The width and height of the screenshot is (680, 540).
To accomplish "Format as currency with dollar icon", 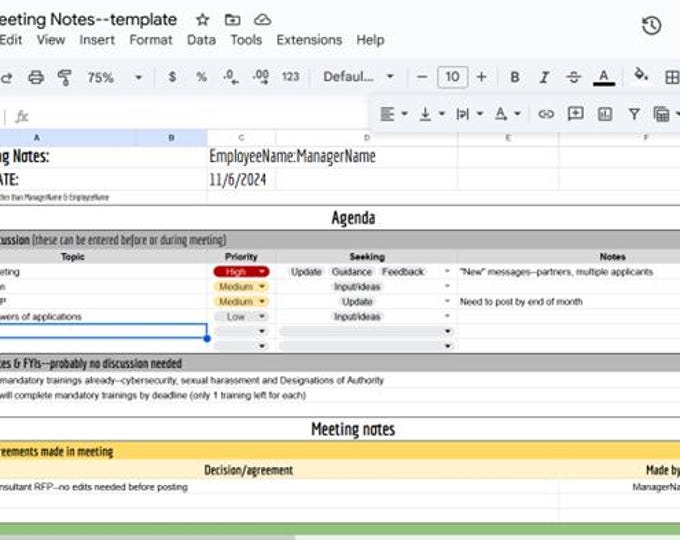I will pyautogui.click(x=172, y=77).
